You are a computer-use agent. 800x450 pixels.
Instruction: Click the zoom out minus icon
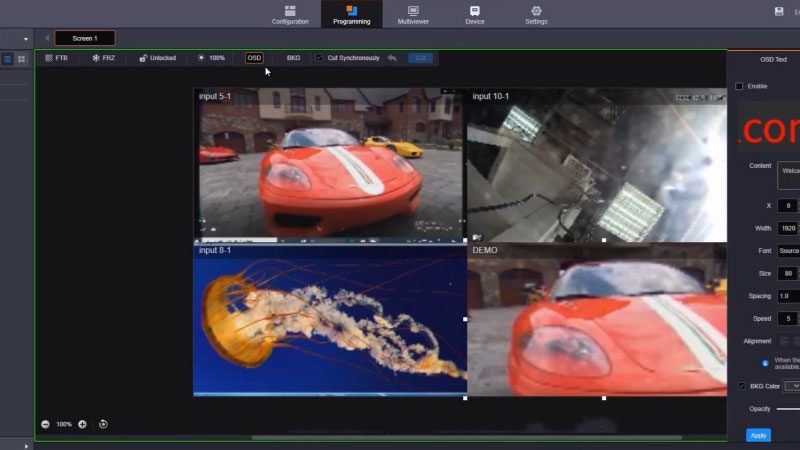coord(45,424)
